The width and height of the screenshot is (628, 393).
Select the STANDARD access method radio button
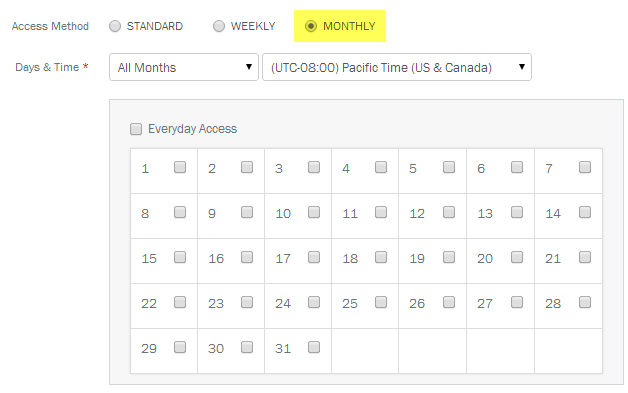(115, 26)
